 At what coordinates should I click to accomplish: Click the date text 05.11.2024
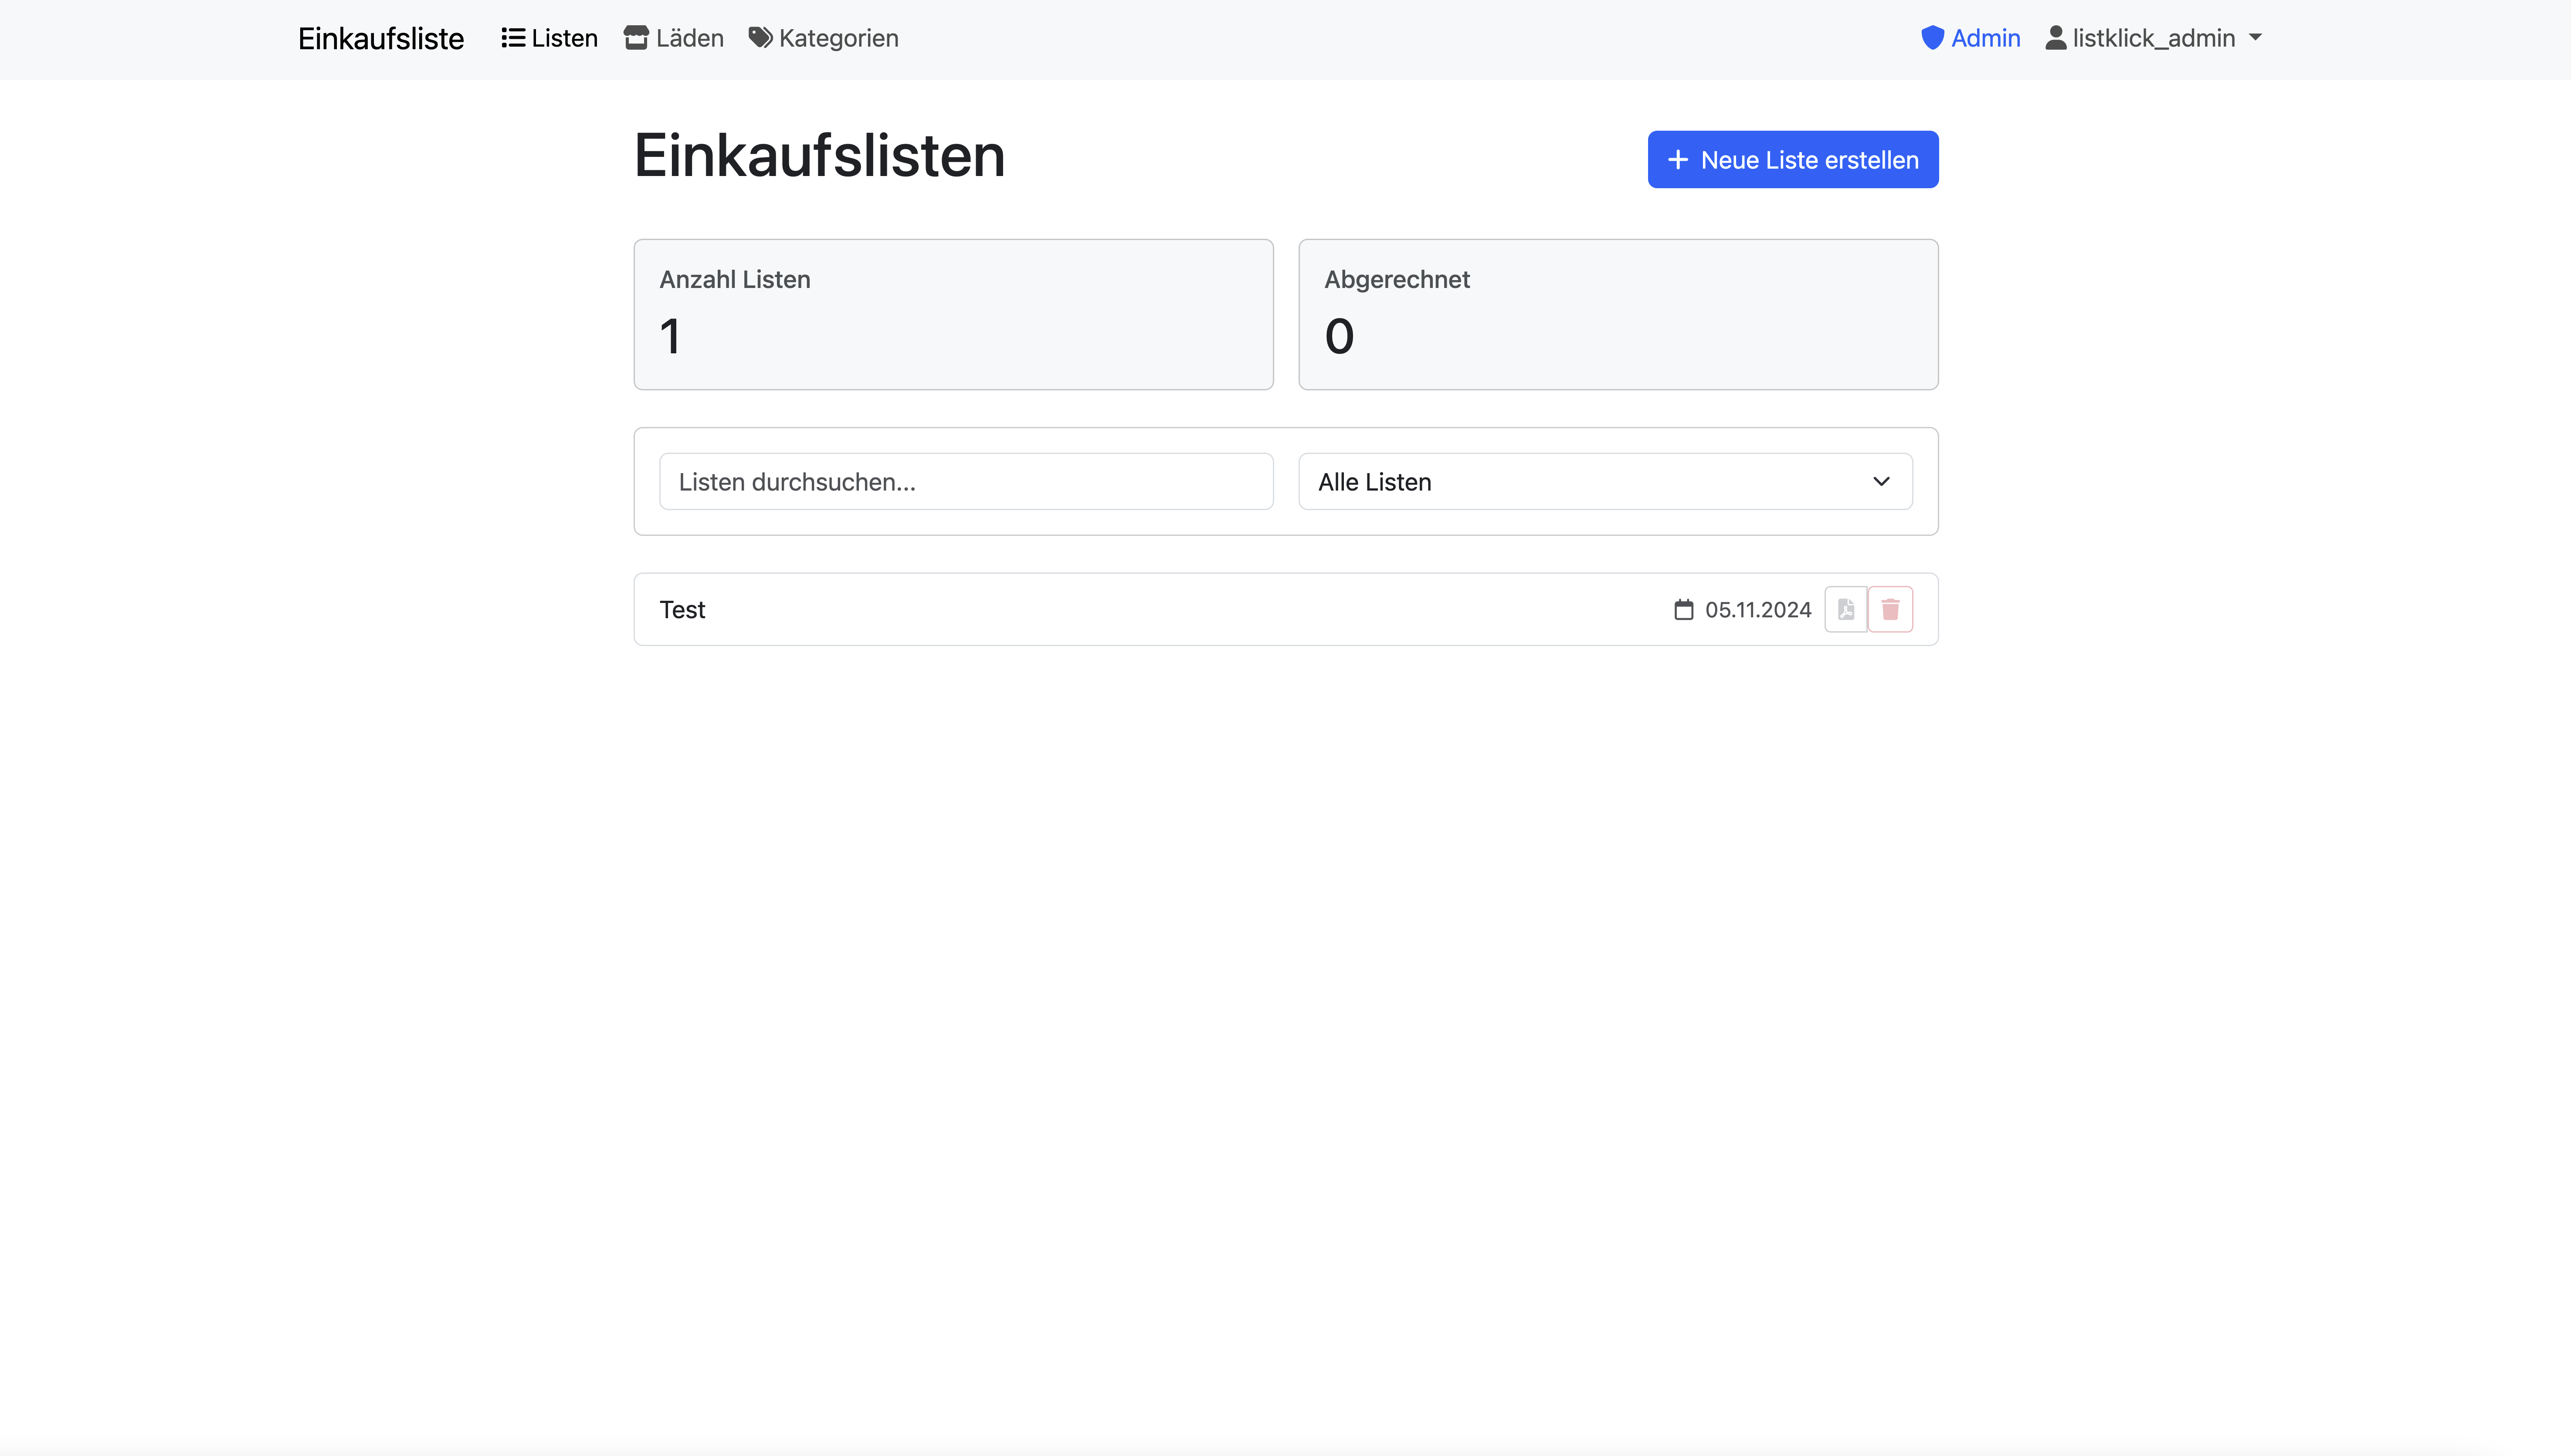(x=1758, y=610)
